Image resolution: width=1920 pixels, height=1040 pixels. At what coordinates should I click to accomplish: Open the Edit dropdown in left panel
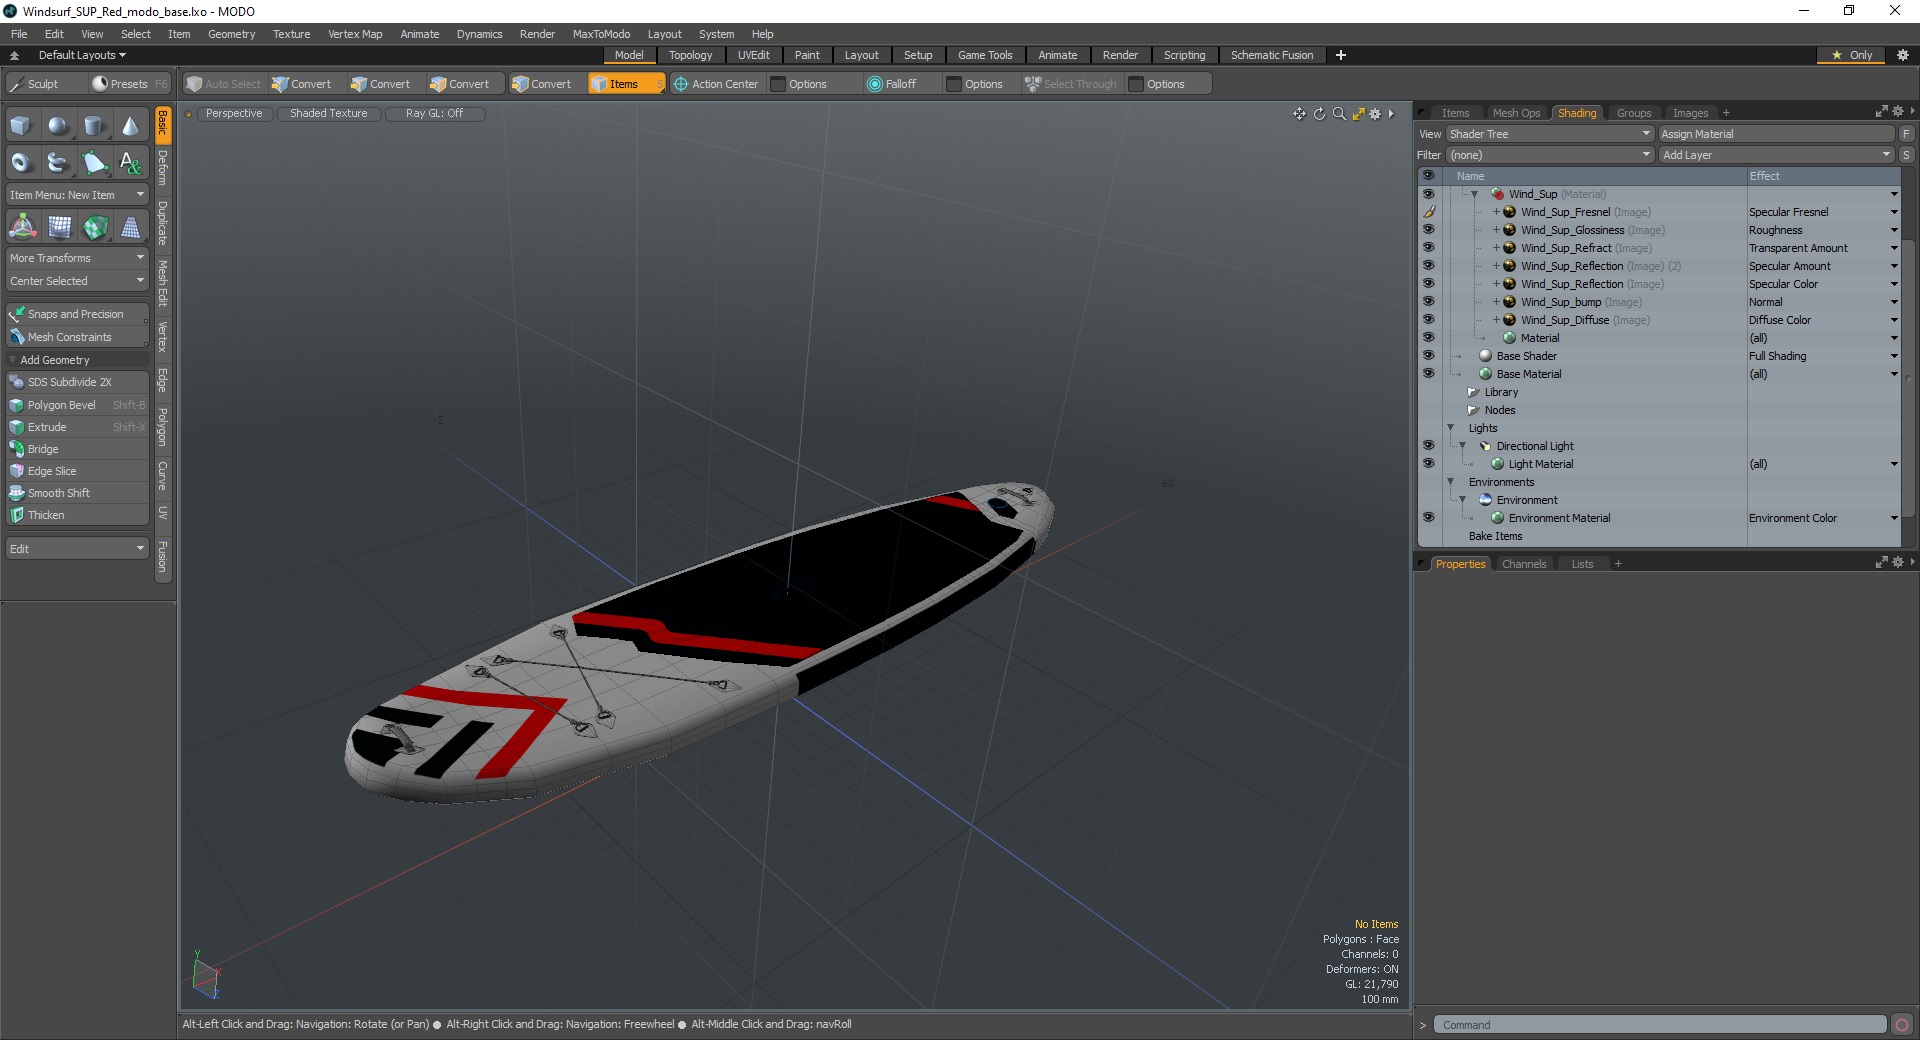click(x=77, y=549)
